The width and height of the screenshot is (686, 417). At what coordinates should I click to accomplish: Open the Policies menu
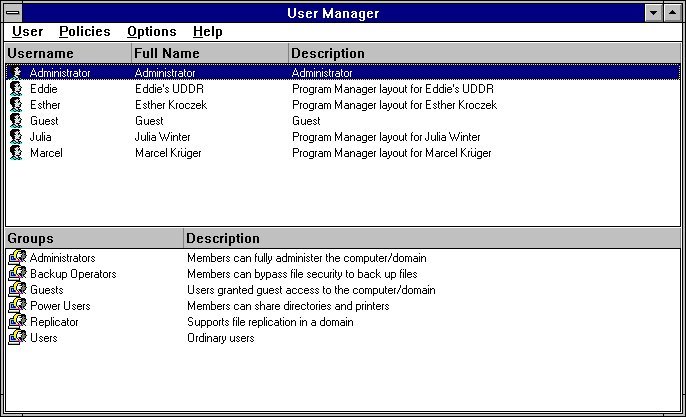point(84,32)
